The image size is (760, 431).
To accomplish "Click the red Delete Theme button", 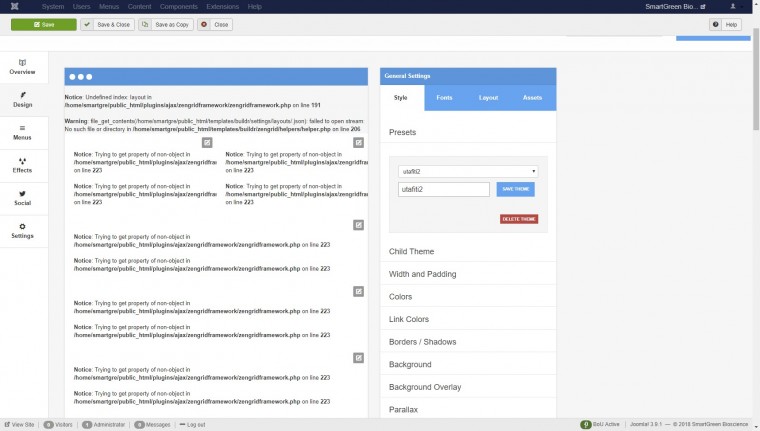I will pyautogui.click(x=519, y=219).
